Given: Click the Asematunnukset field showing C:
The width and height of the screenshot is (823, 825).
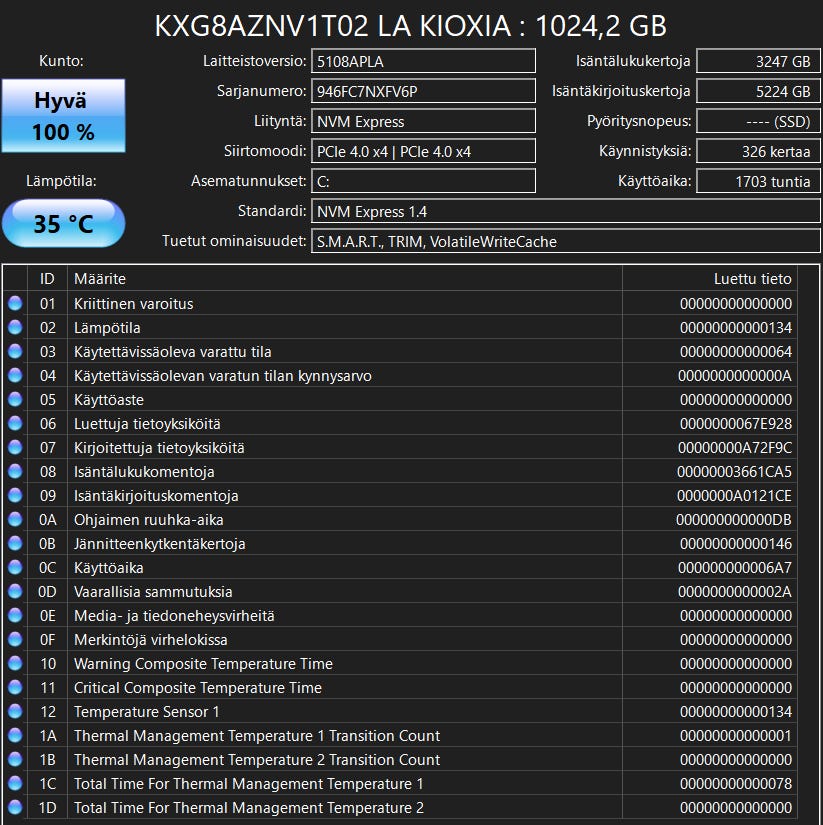Looking at the screenshot, I should (x=424, y=181).
